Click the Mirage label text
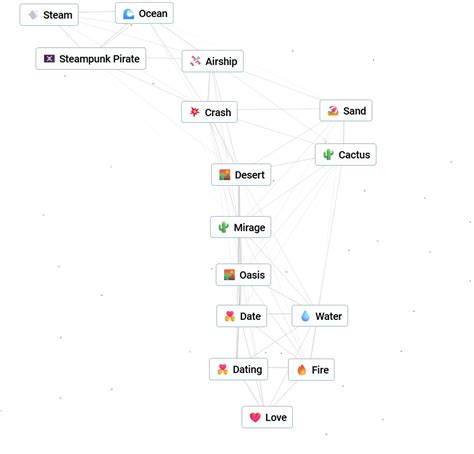This screenshot has height=454, width=474. [x=249, y=227]
